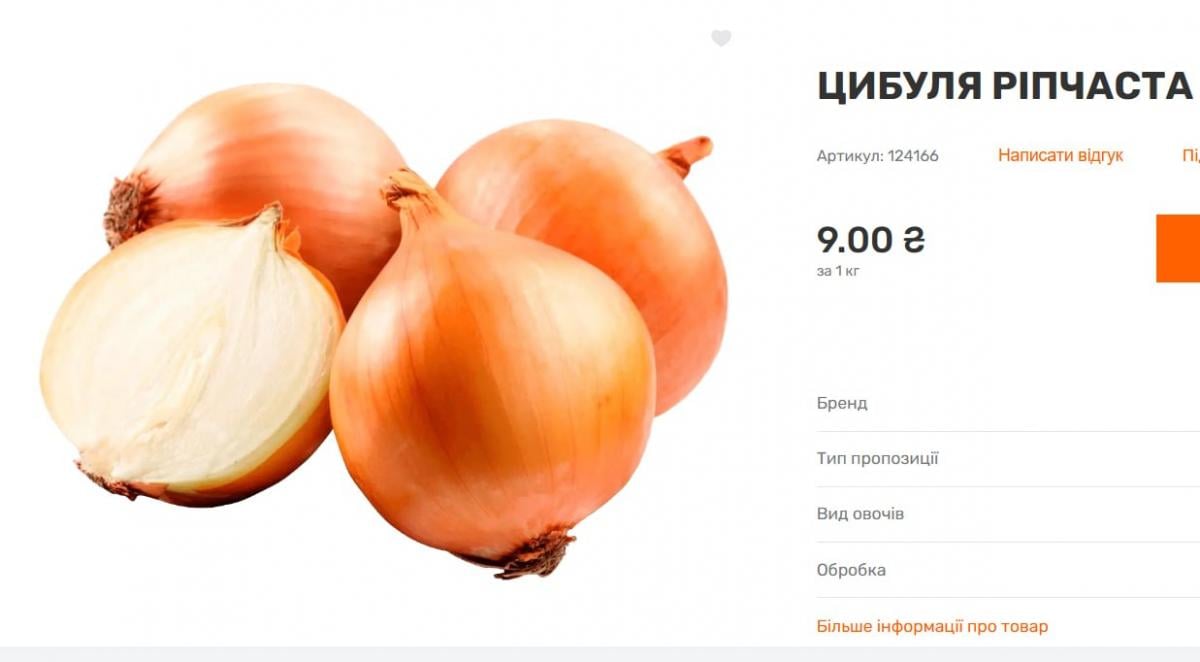Open 'Більше інформації про товар' link
Image resolution: width=1200 pixels, height=662 pixels.
point(932,627)
